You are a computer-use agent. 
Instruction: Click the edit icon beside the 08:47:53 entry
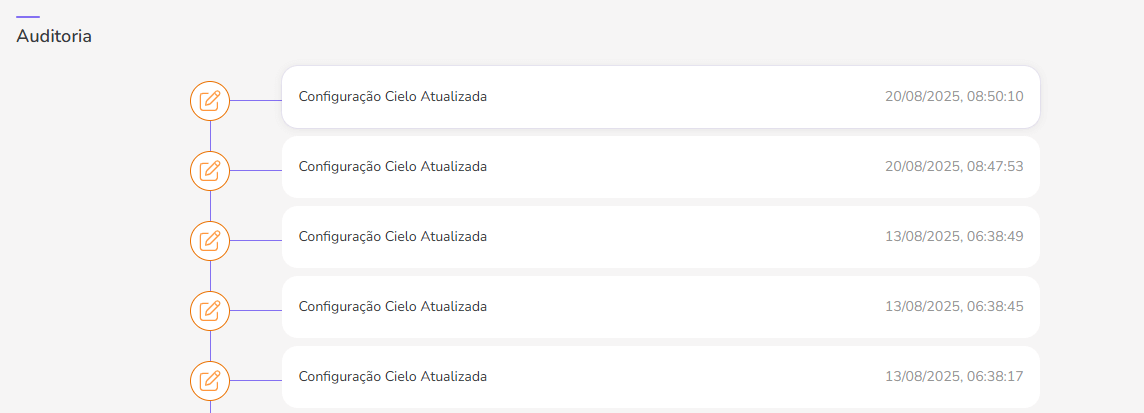[210, 170]
